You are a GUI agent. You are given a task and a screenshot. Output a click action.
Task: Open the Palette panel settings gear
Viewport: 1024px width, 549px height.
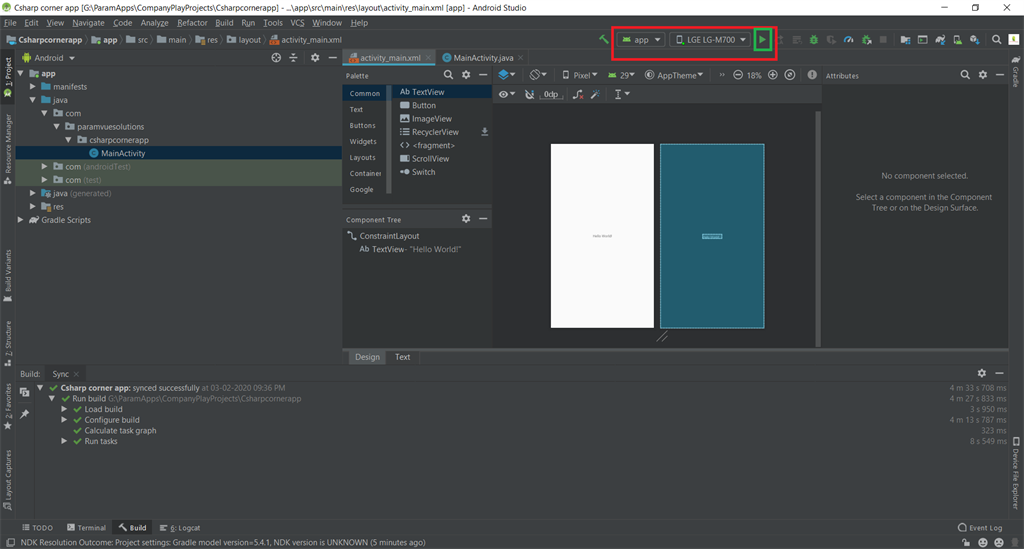pos(466,75)
